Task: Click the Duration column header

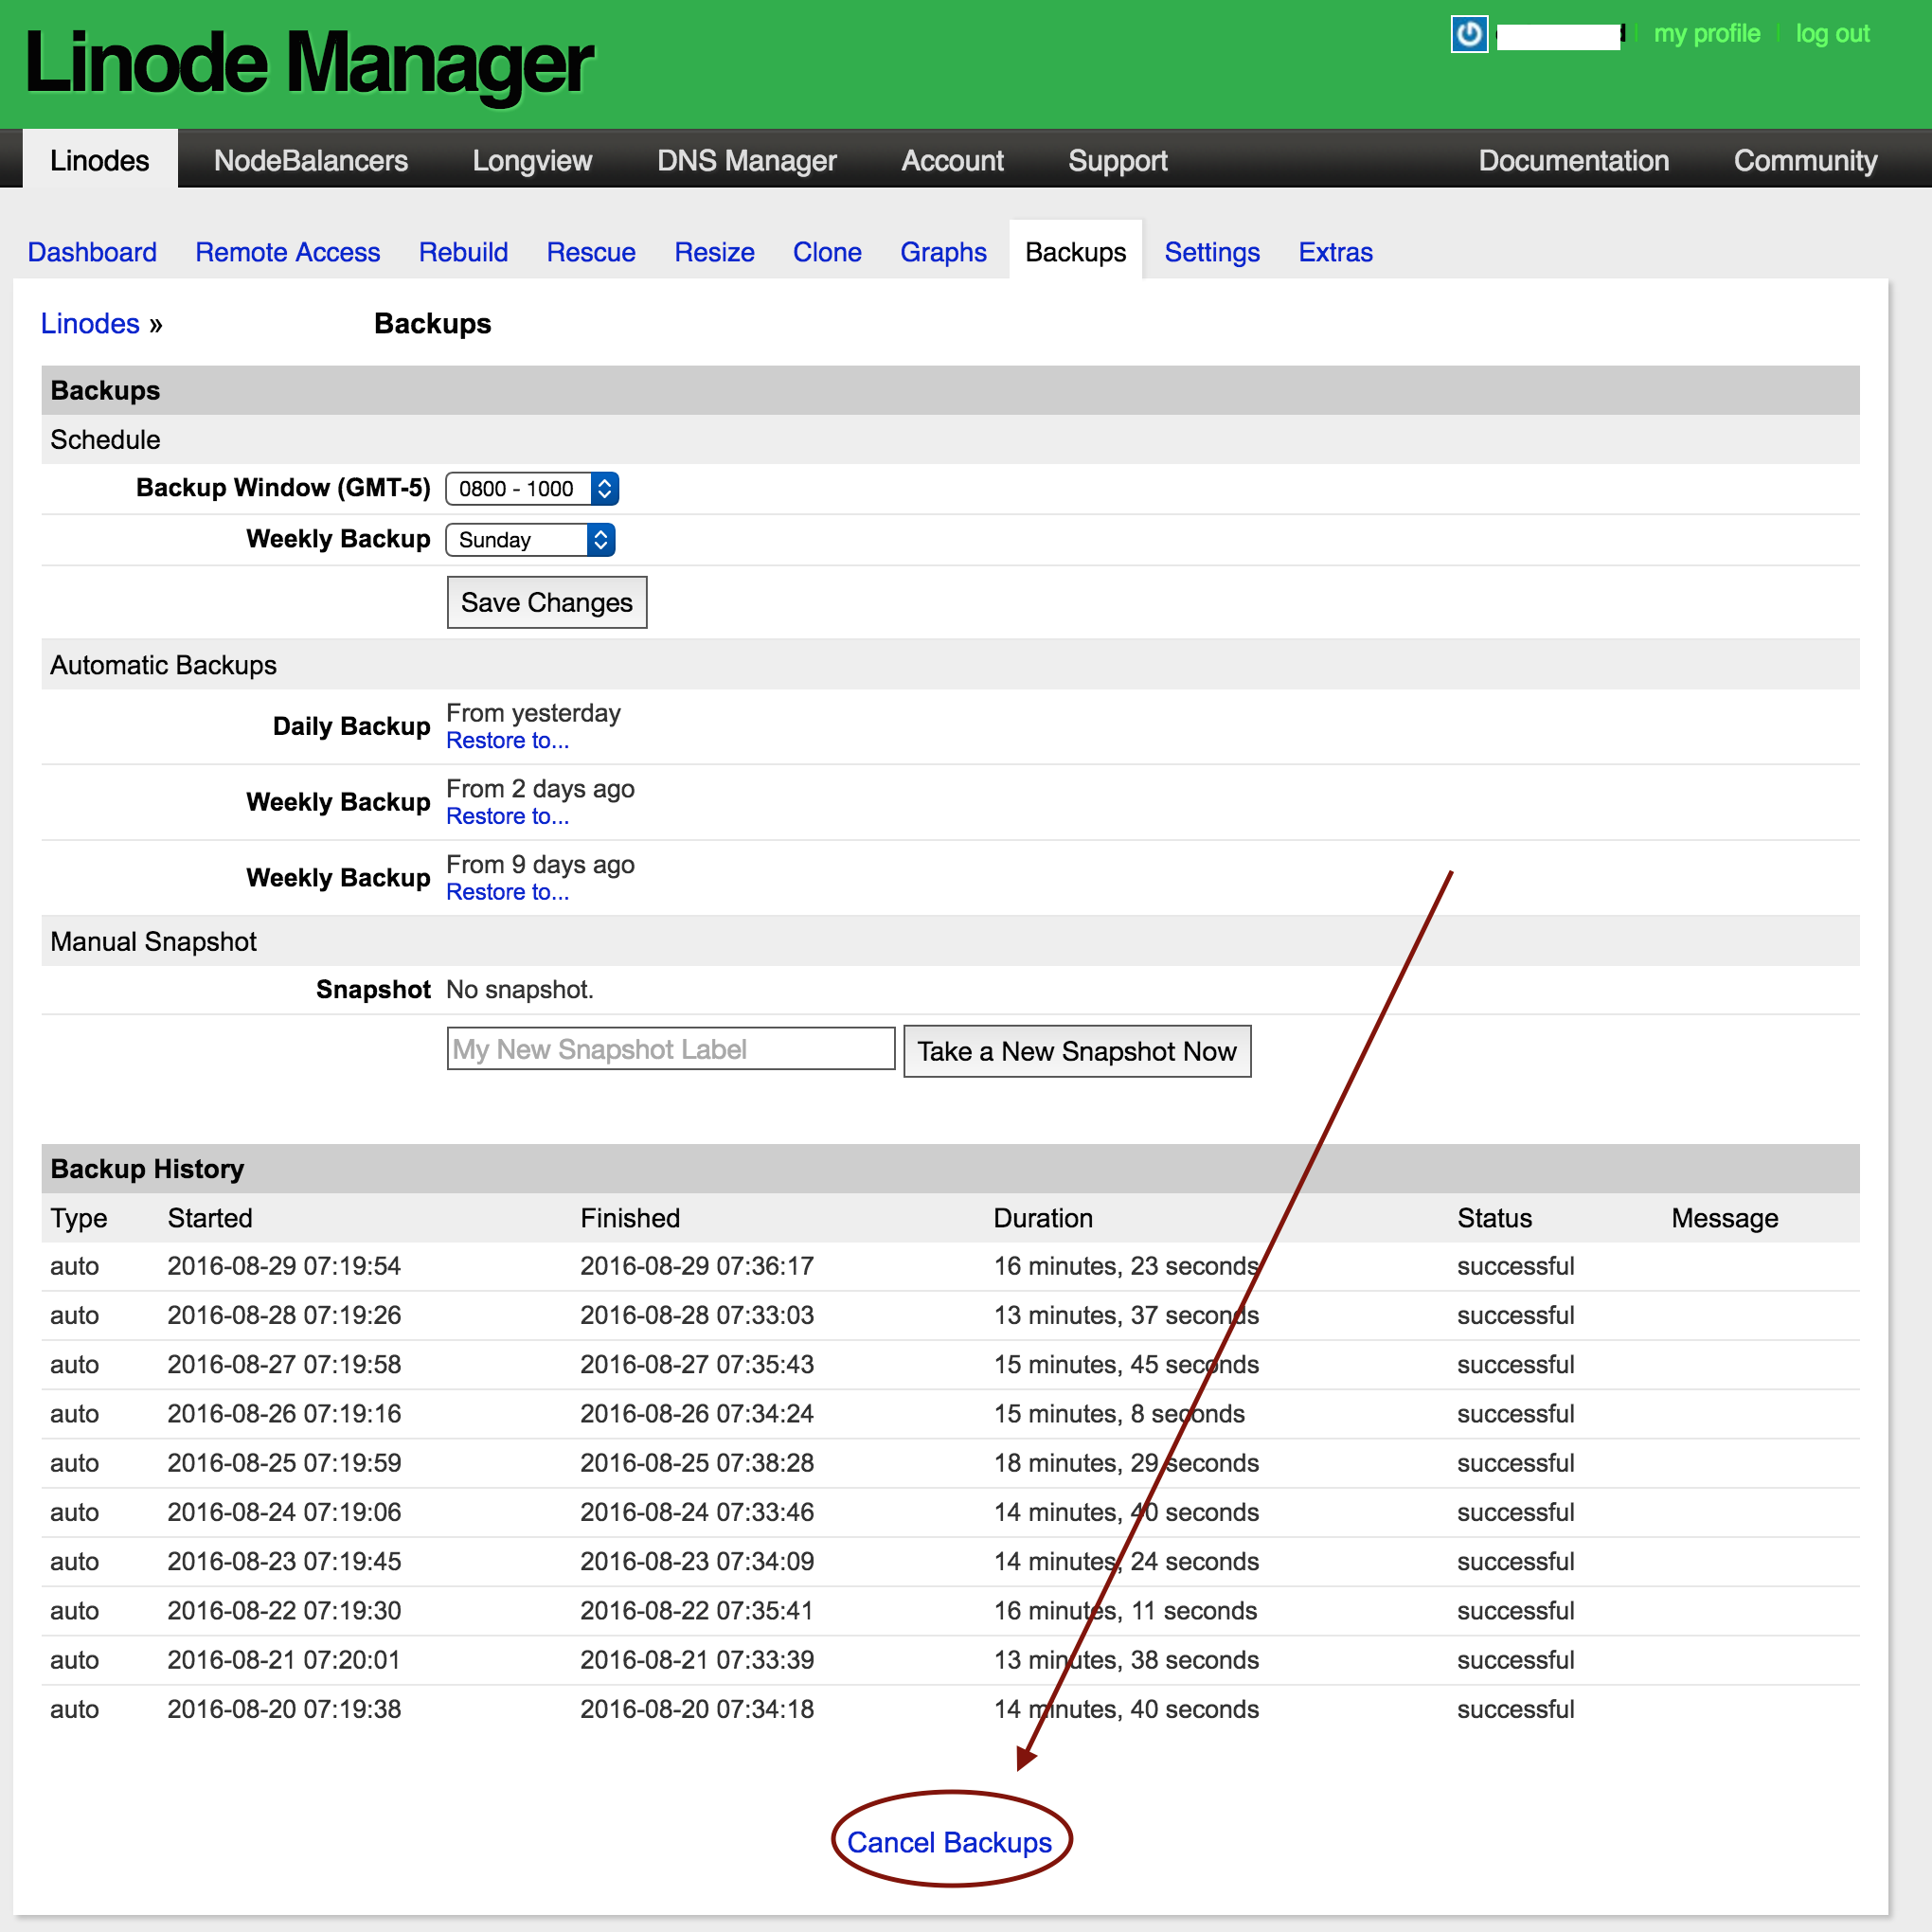Action: pyautogui.click(x=1043, y=1218)
